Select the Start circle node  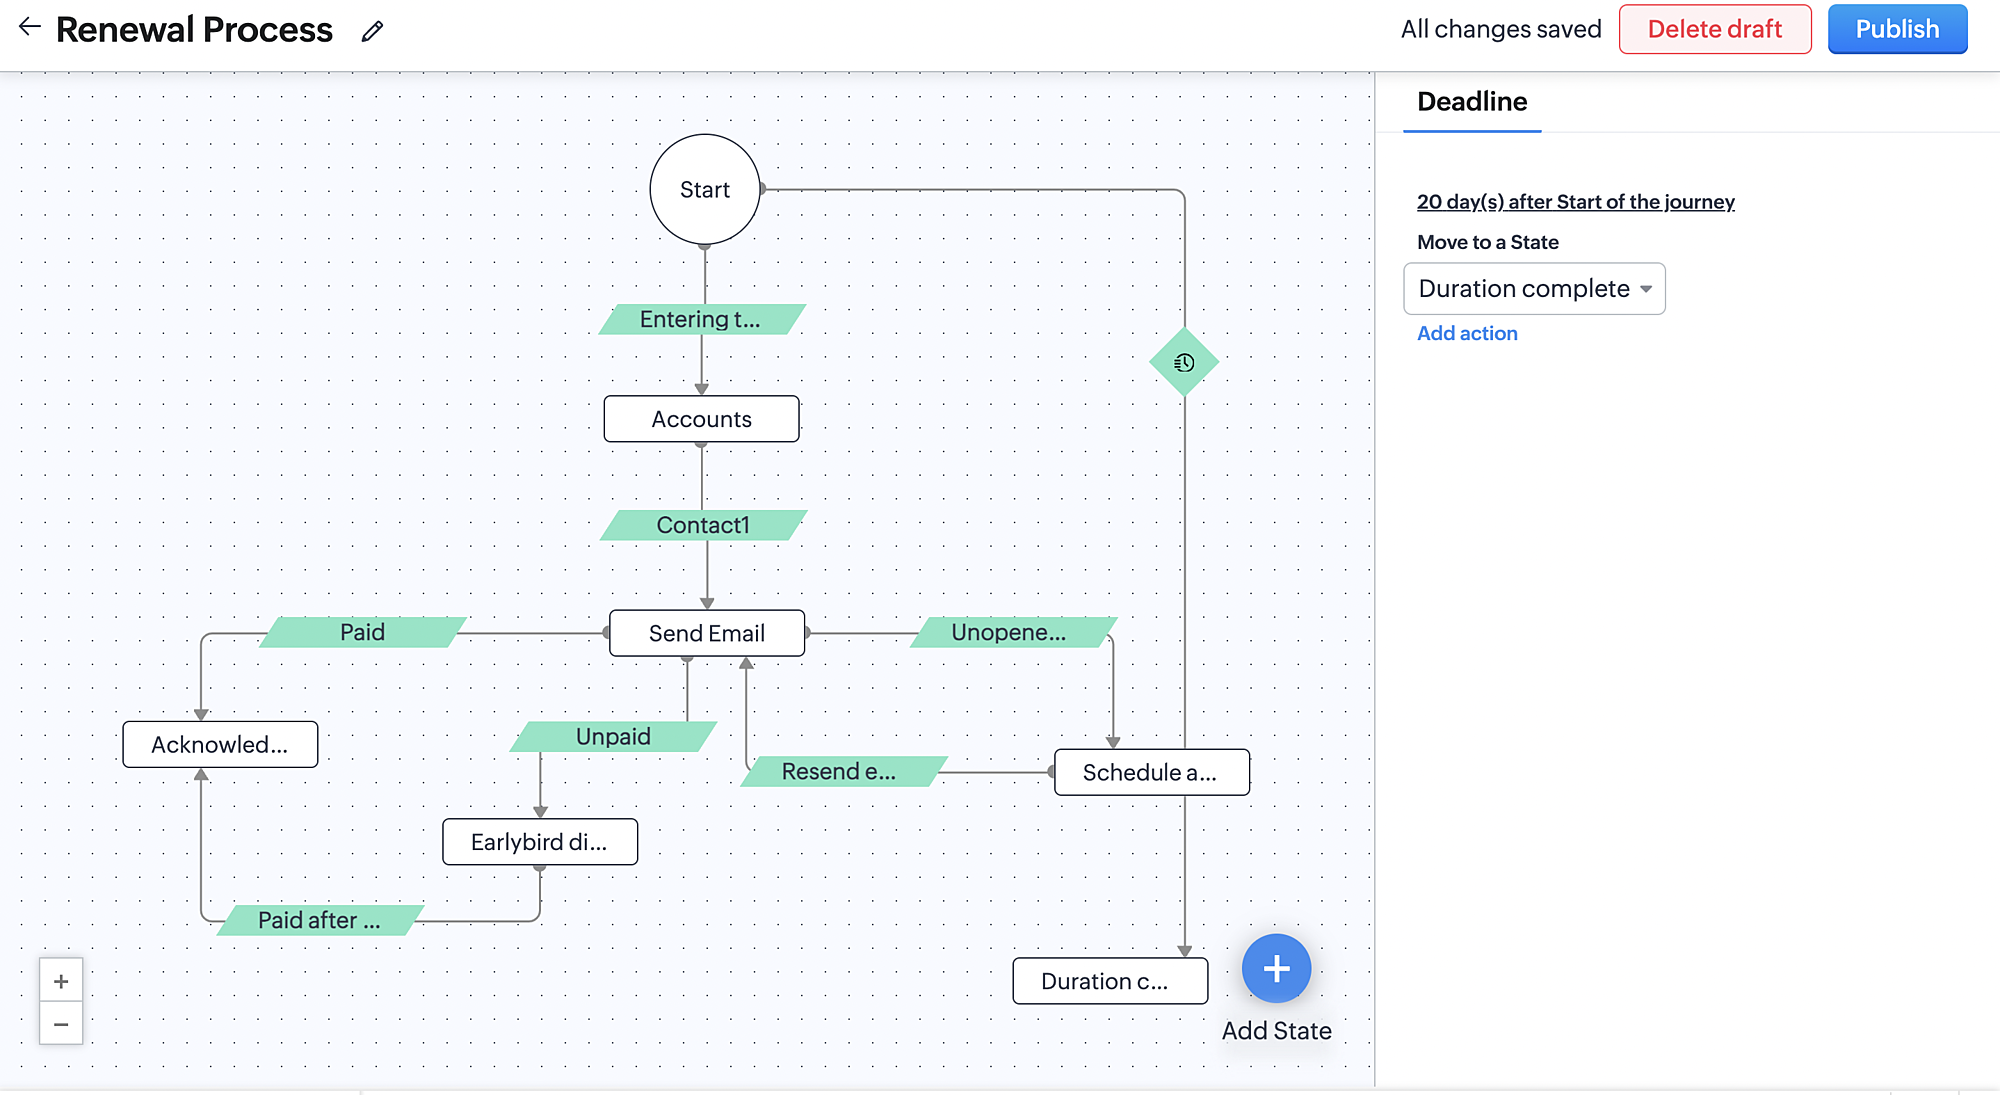tap(705, 189)
